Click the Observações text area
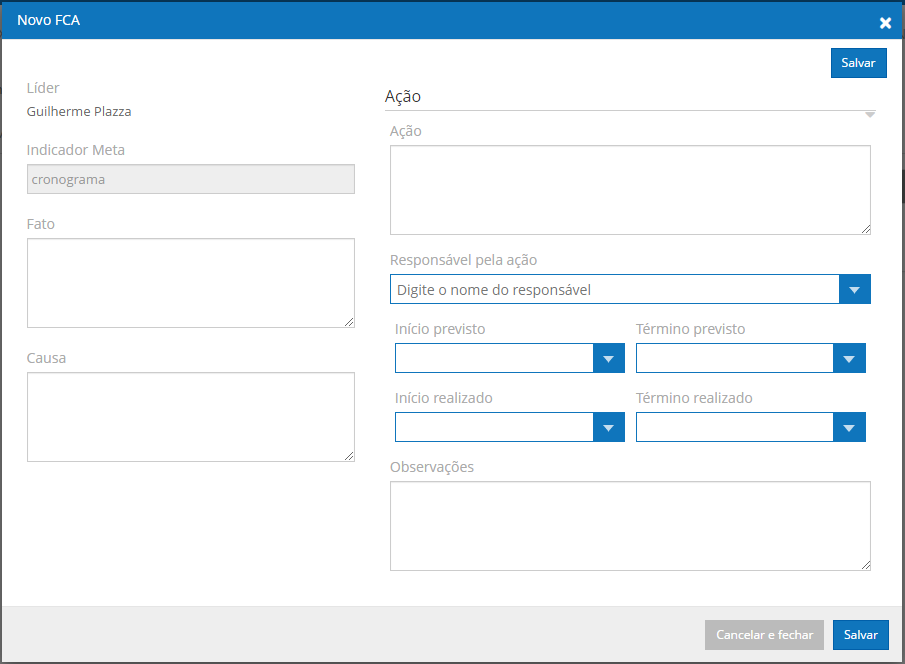905x664 pixels. pos(630,526)
